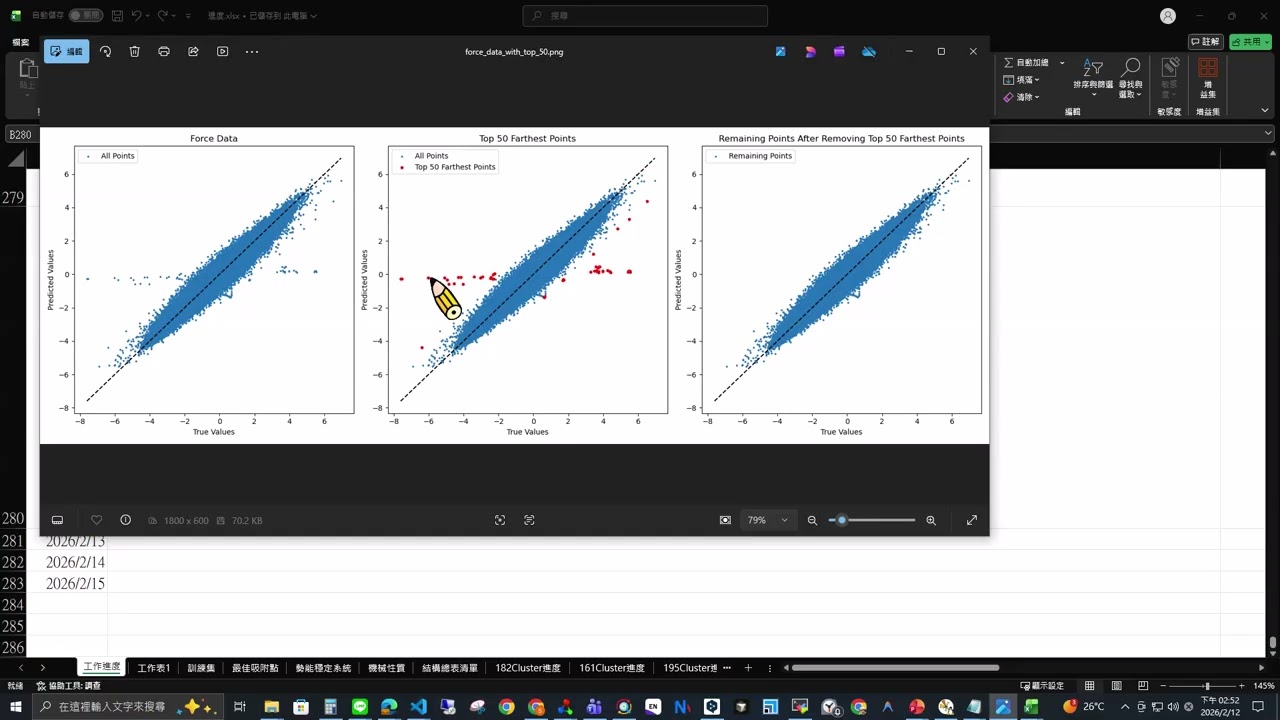Viewport: 1280px width, 720px height.
Task: Zoom out the image with the minus magnifier
Action: [x=812, y=520]
